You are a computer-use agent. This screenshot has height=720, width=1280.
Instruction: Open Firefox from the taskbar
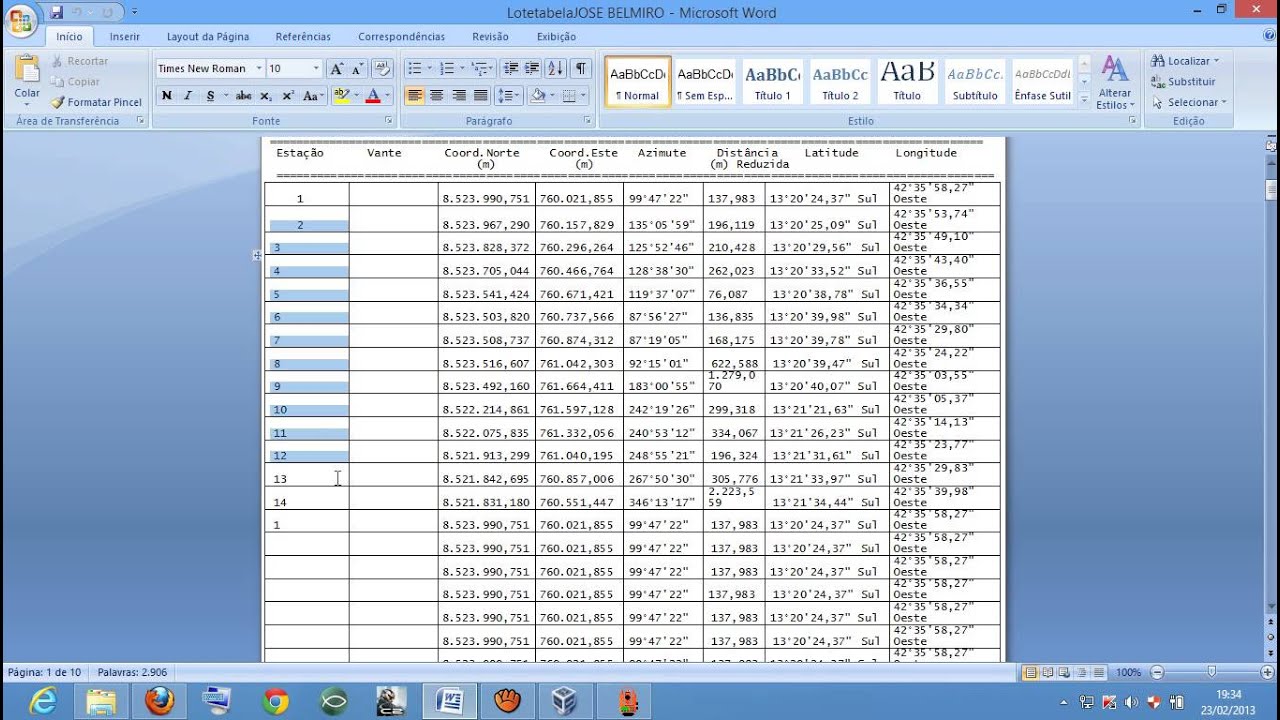pos(160,701)
